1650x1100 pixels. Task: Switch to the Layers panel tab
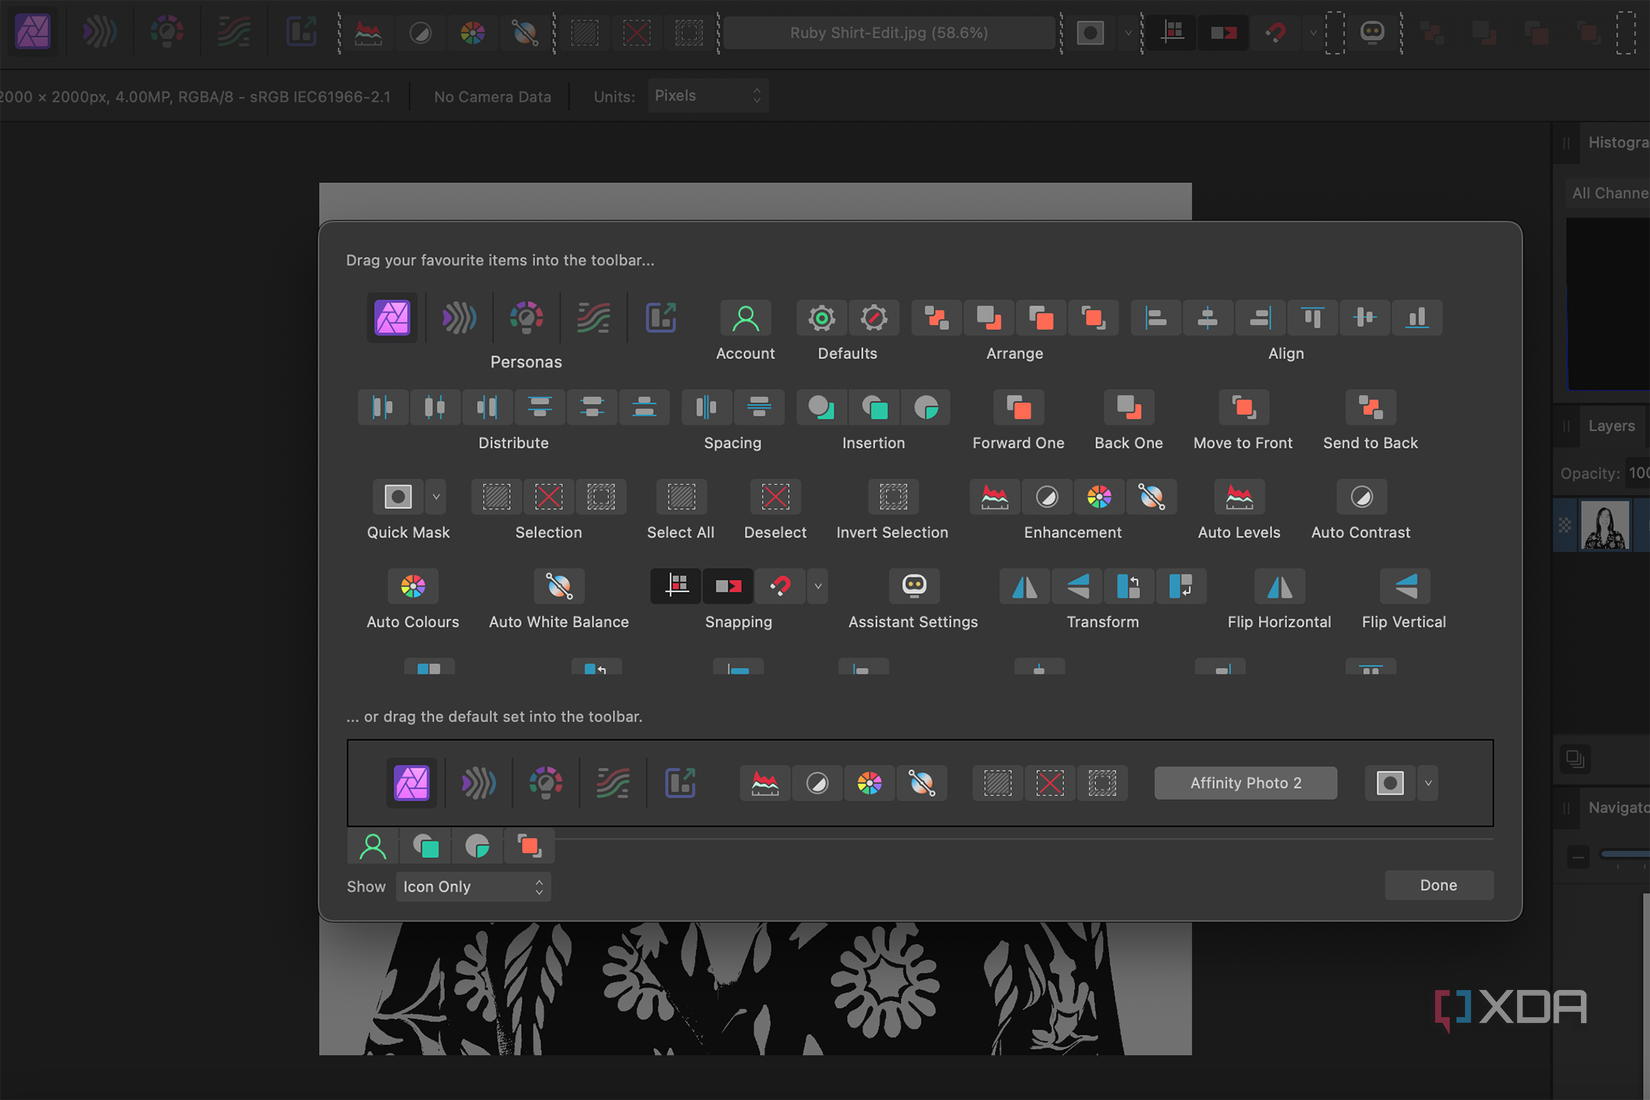pyautogui.click(x=1612, y=426)
